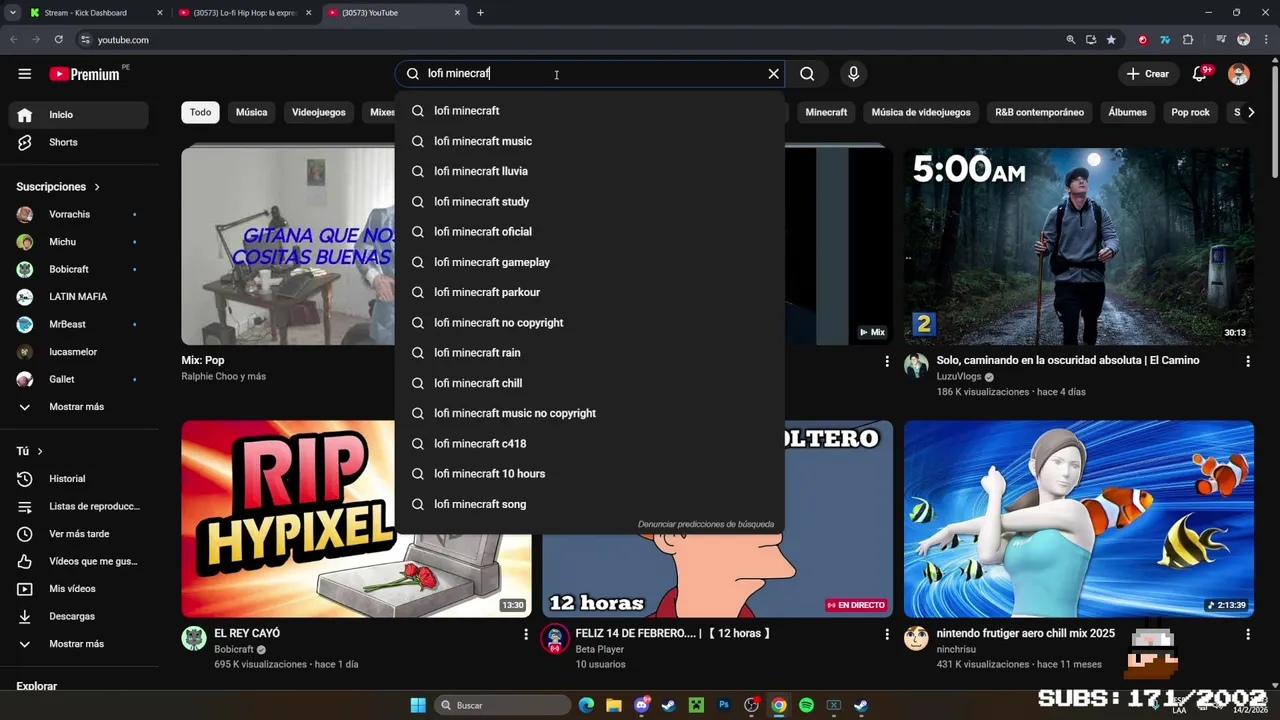This screenshot has width=1280, height=720.
Task: Open Spotify from the taskbar
Action: 806,705
